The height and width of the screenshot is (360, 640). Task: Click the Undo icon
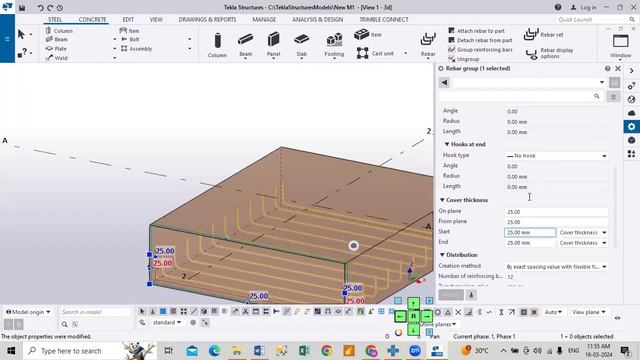(x=40, y=7)
